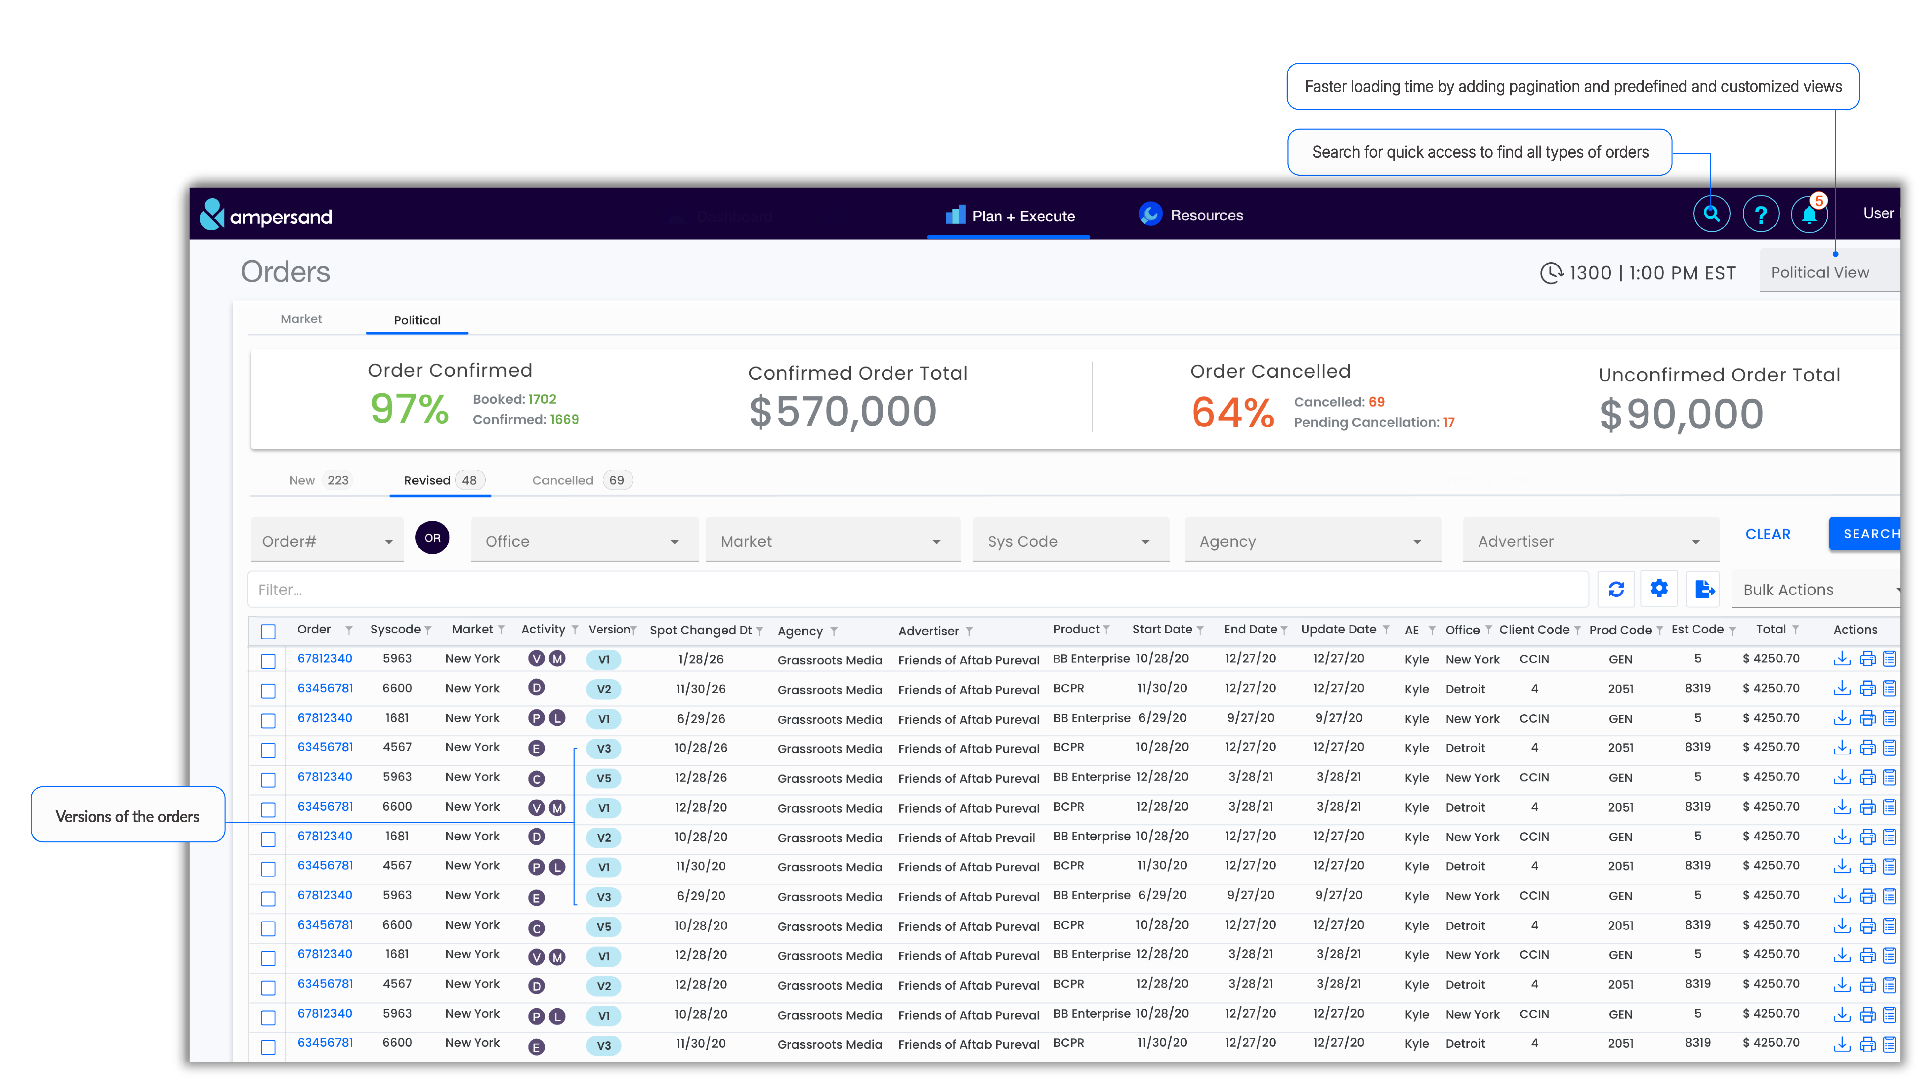The width and height of the screenshot is (1920, 1081).
Task: Filter the Agency column using funnel icon
Action: [834, 632]
